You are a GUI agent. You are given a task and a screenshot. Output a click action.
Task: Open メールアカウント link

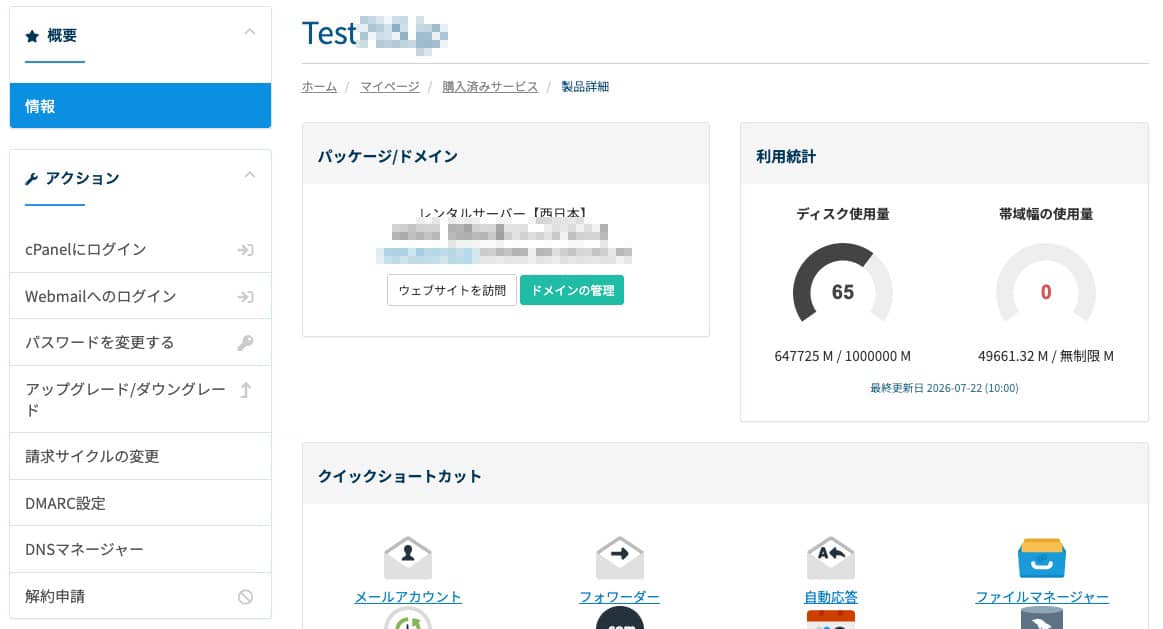coord(408,596)
